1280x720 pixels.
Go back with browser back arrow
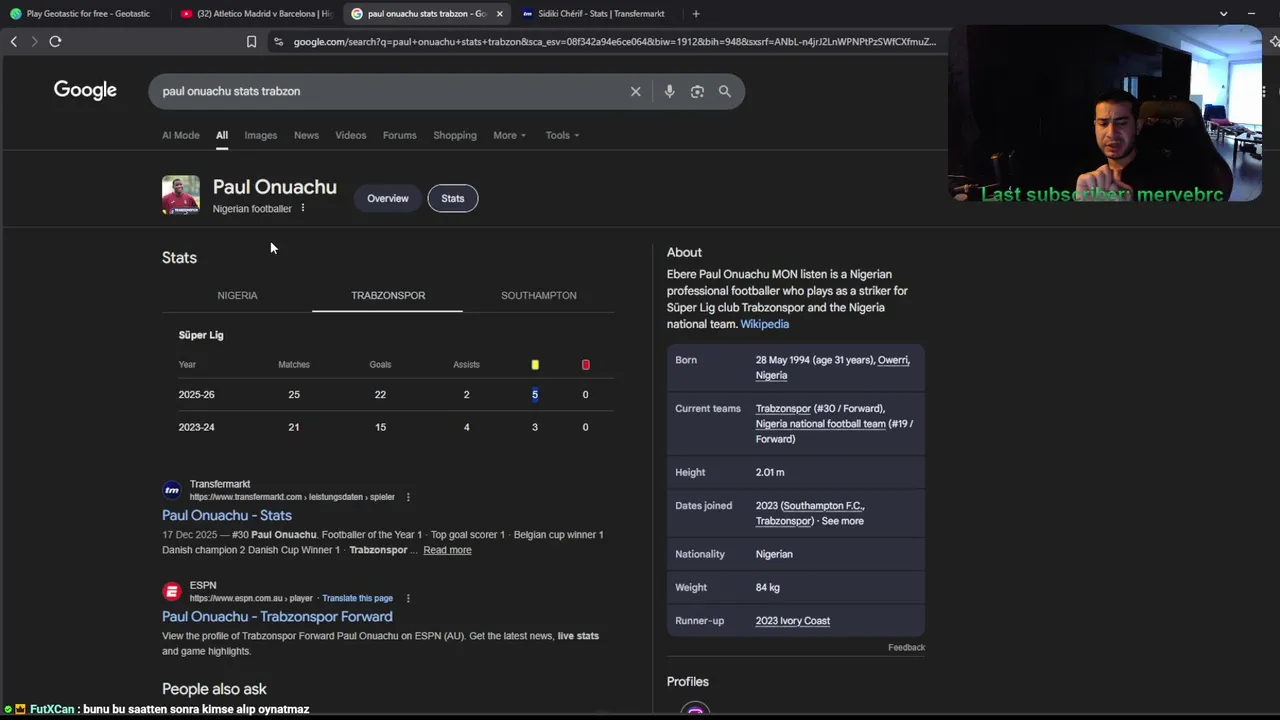click(14, 41)
